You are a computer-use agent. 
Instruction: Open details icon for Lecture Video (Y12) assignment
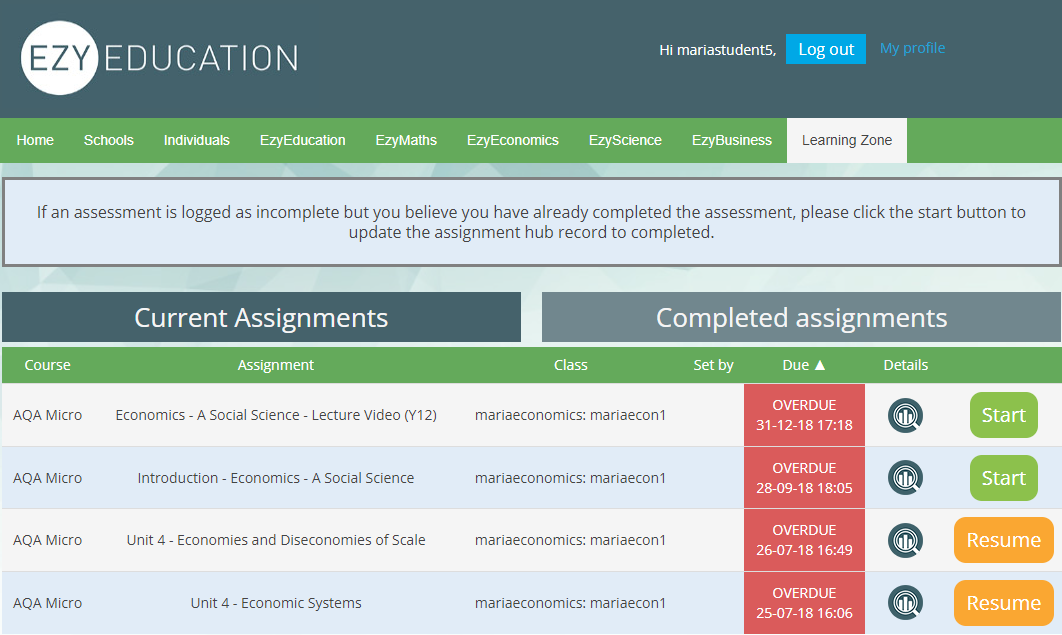click(905, 415)
